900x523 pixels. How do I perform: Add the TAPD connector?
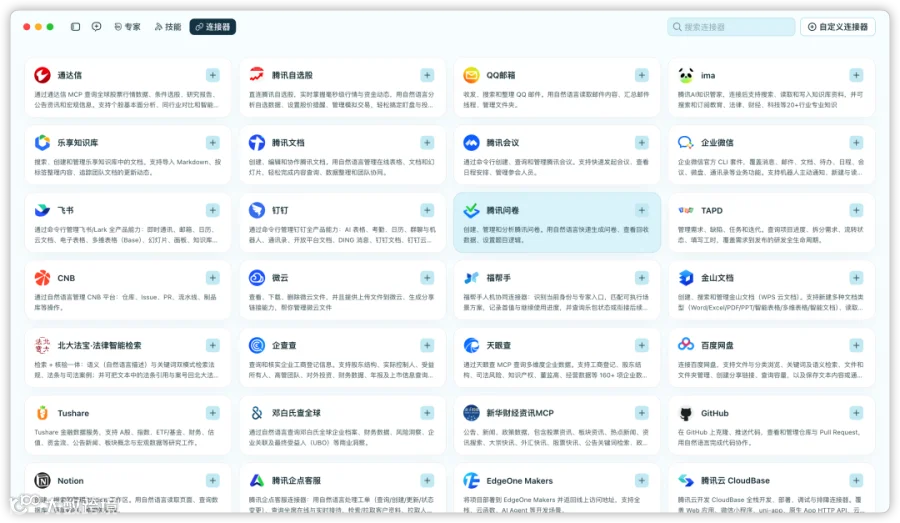856,210
